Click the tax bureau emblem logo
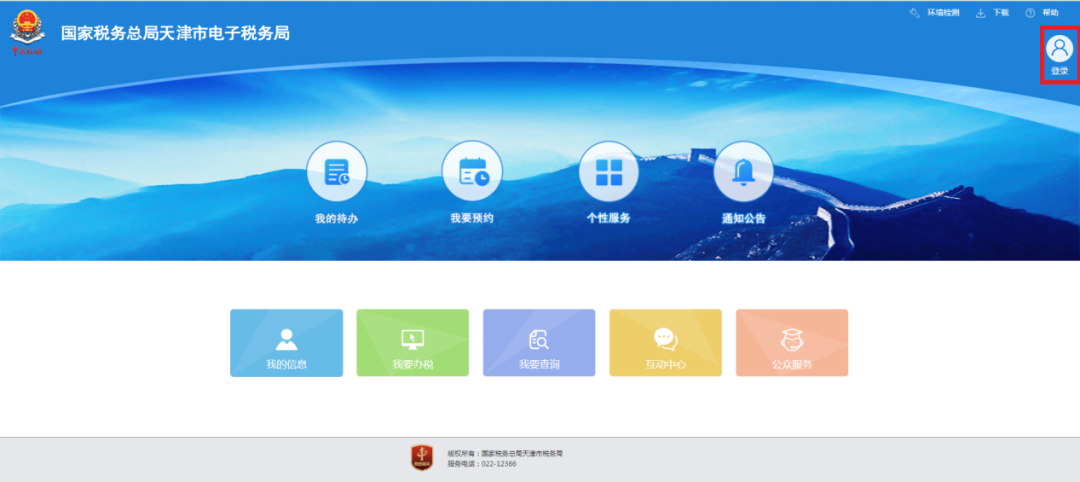Viewport: 1080px width, 482px height. [28, 31]
